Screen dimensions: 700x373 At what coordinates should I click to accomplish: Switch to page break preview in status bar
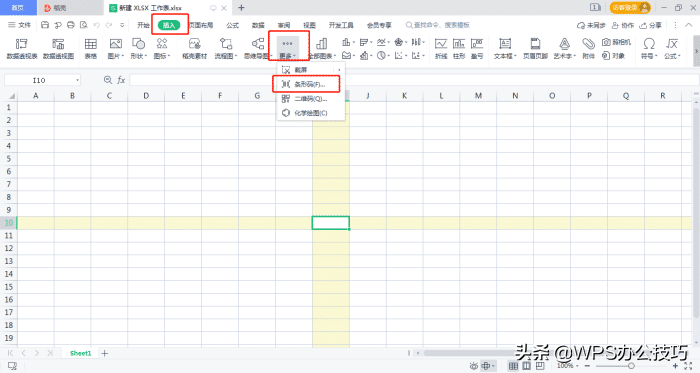[540, 366]
